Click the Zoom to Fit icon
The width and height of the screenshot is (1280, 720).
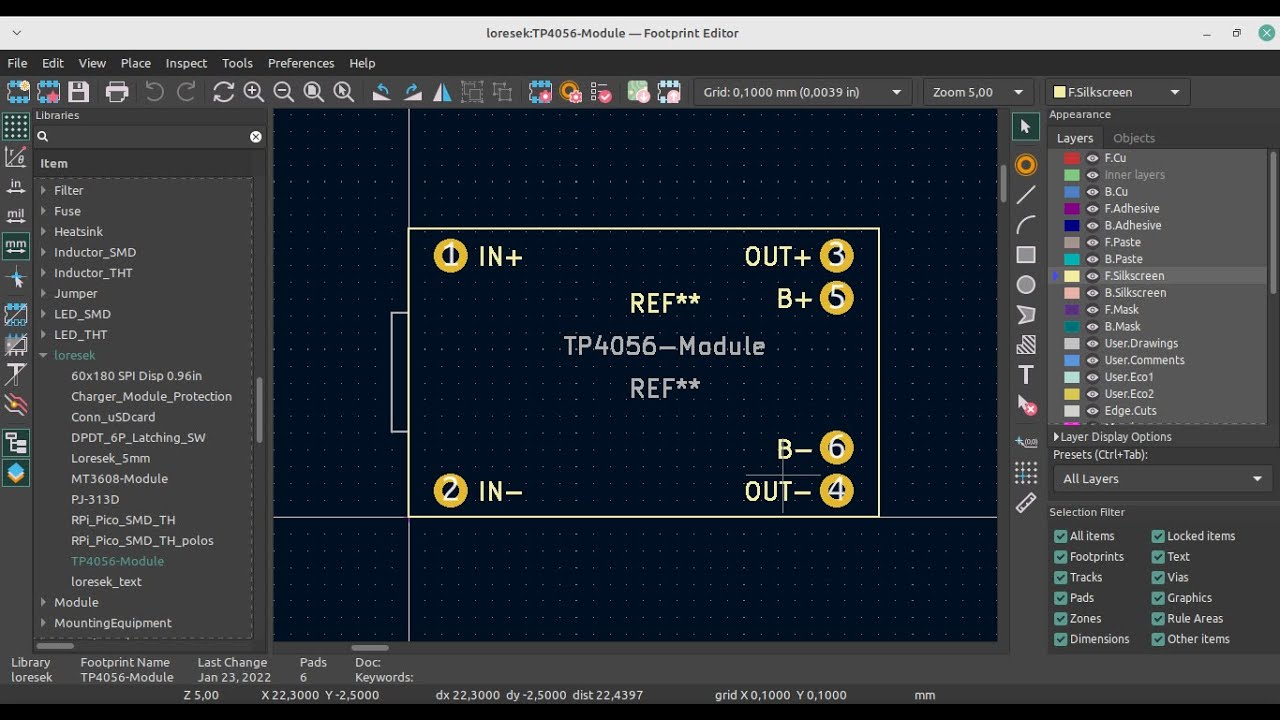click(x=314, y=92)
